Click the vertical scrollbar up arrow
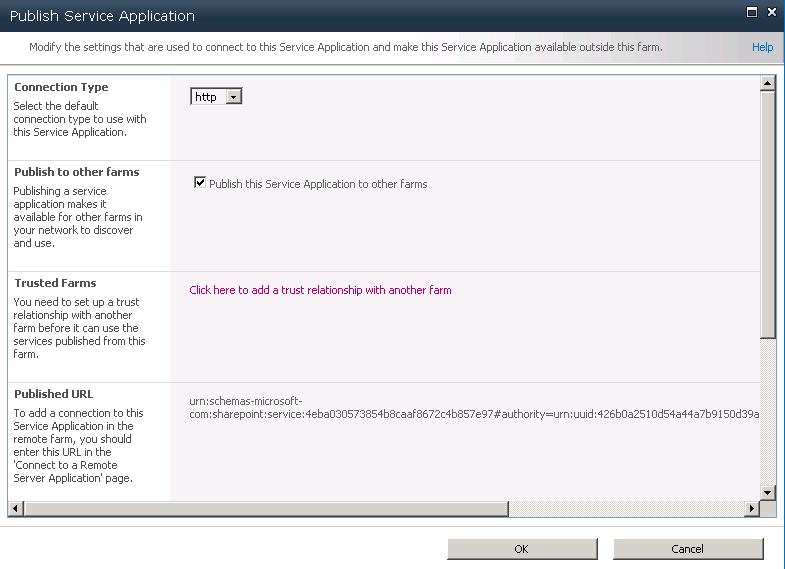The height and width of the screenshot is (569, 785). [767, 83]
